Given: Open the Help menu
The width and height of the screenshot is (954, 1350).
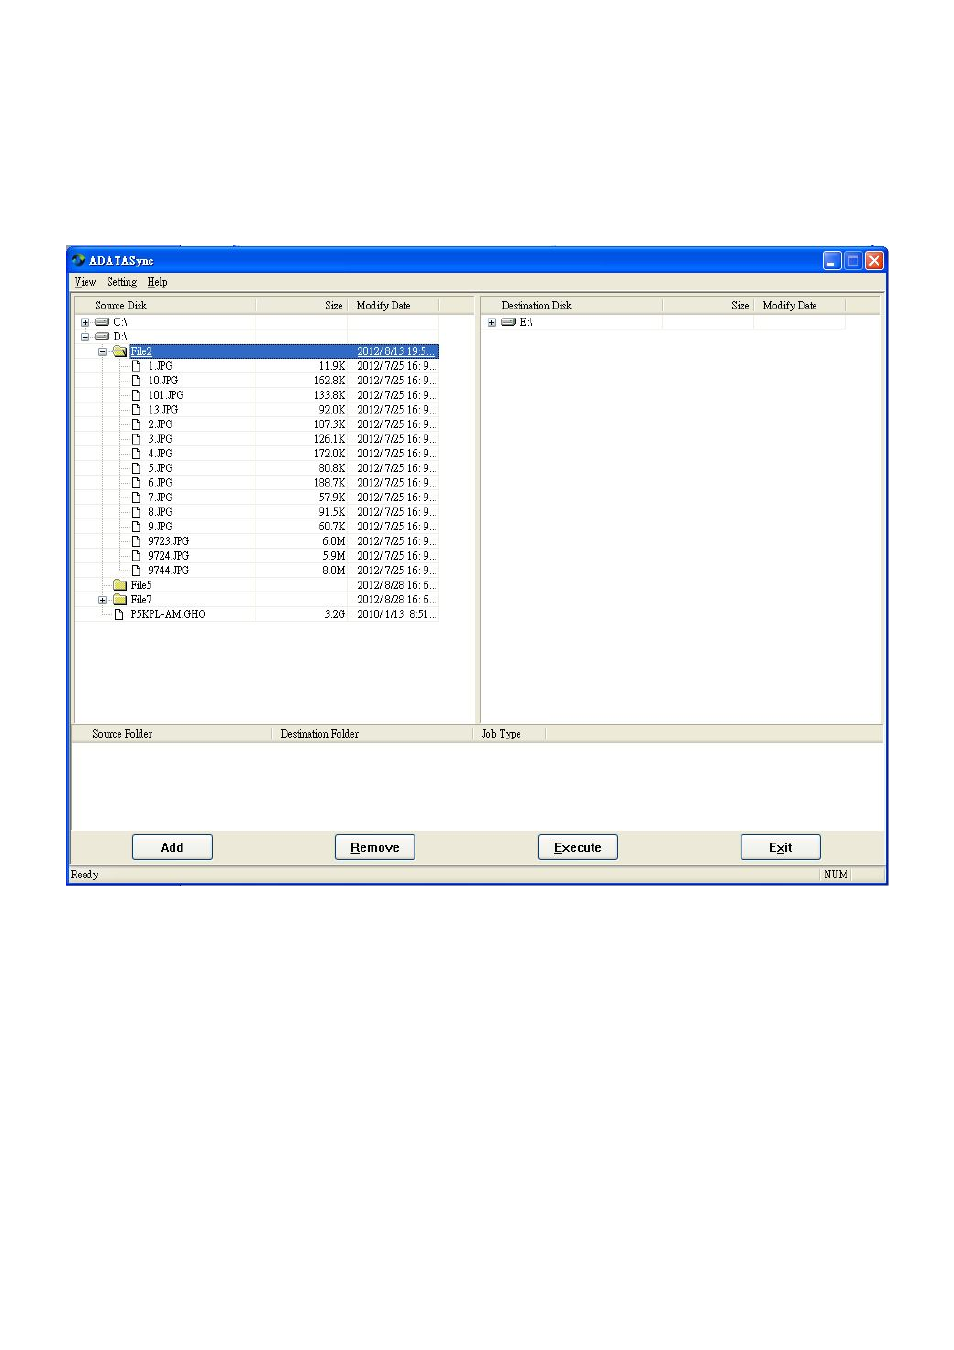Looking at the screenshot, I should tap(157, 282).
